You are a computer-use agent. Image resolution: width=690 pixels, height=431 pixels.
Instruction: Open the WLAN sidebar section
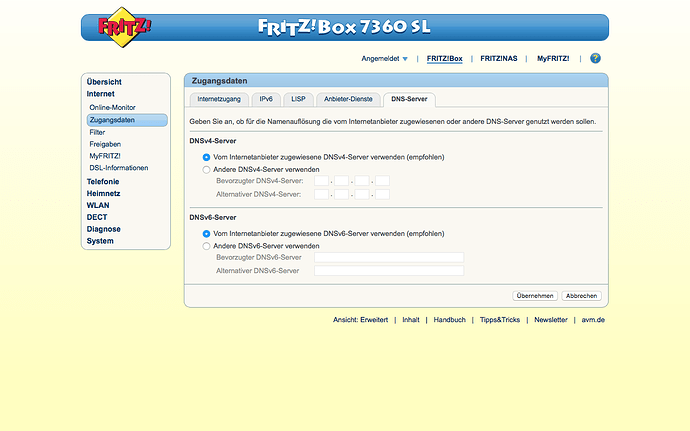click(x=98, y=205)
